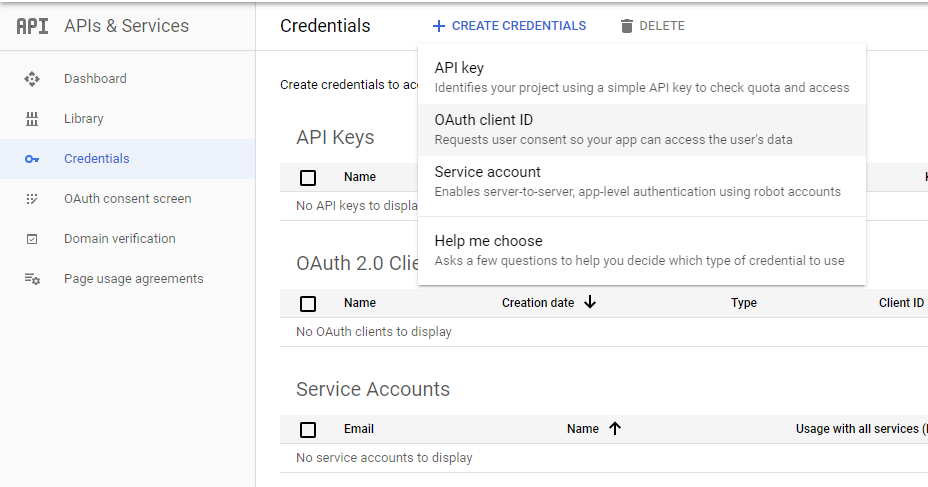Click the Domain verification checkbox icon
The image size is (928, 487).
tap(32, 239)
